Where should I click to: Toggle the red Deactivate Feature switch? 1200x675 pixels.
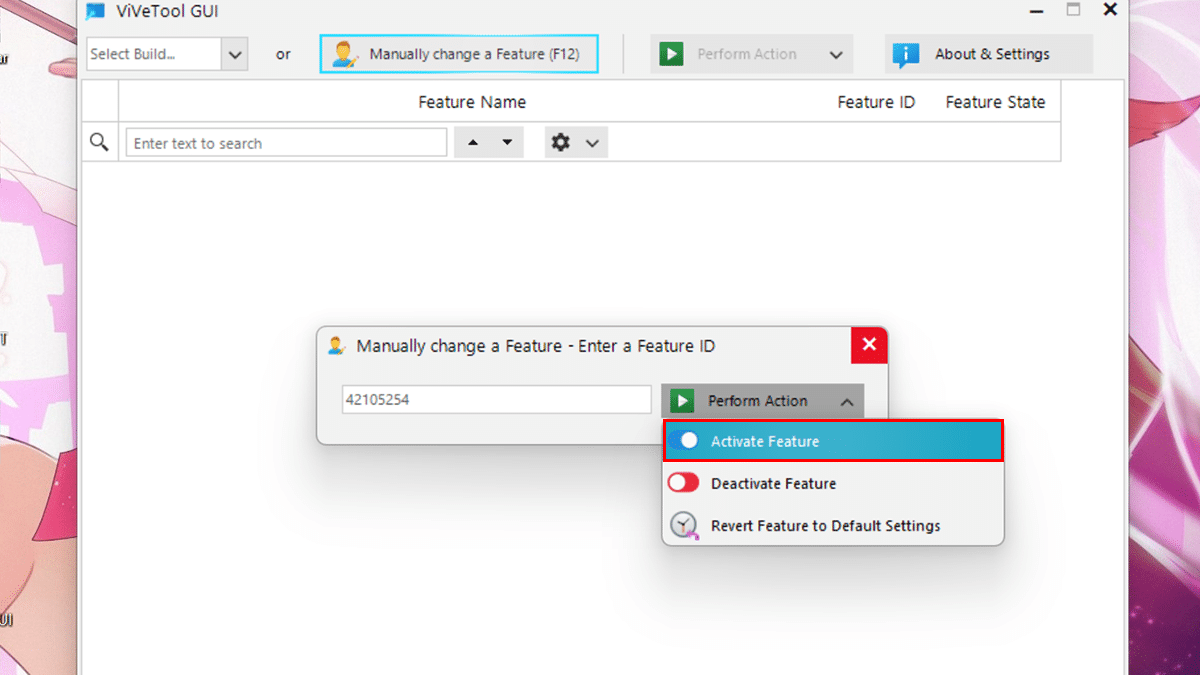[684, 483]
